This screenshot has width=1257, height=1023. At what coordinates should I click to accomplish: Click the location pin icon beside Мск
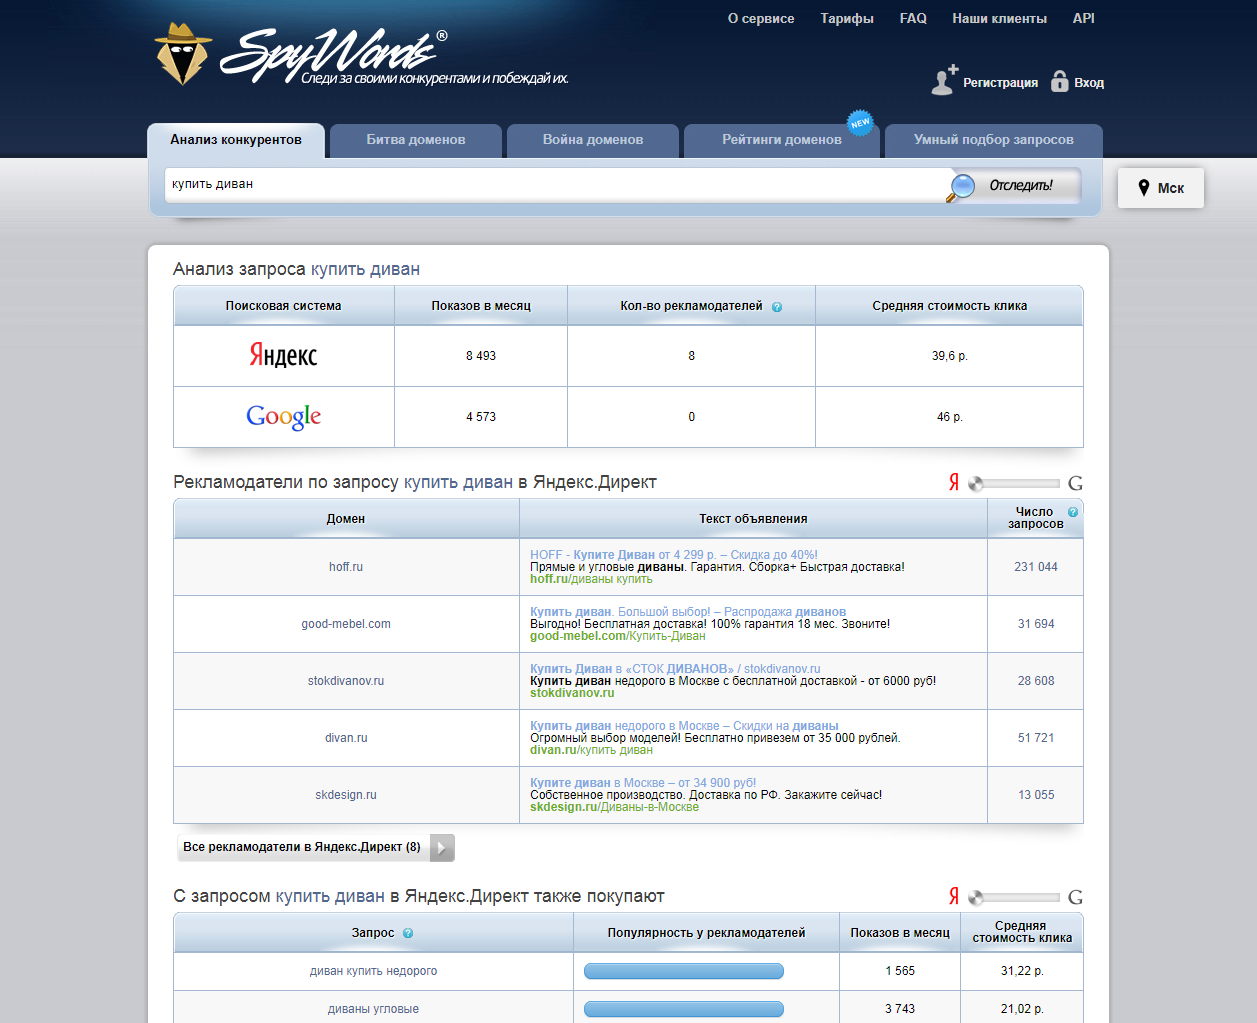pos(1144,188)
